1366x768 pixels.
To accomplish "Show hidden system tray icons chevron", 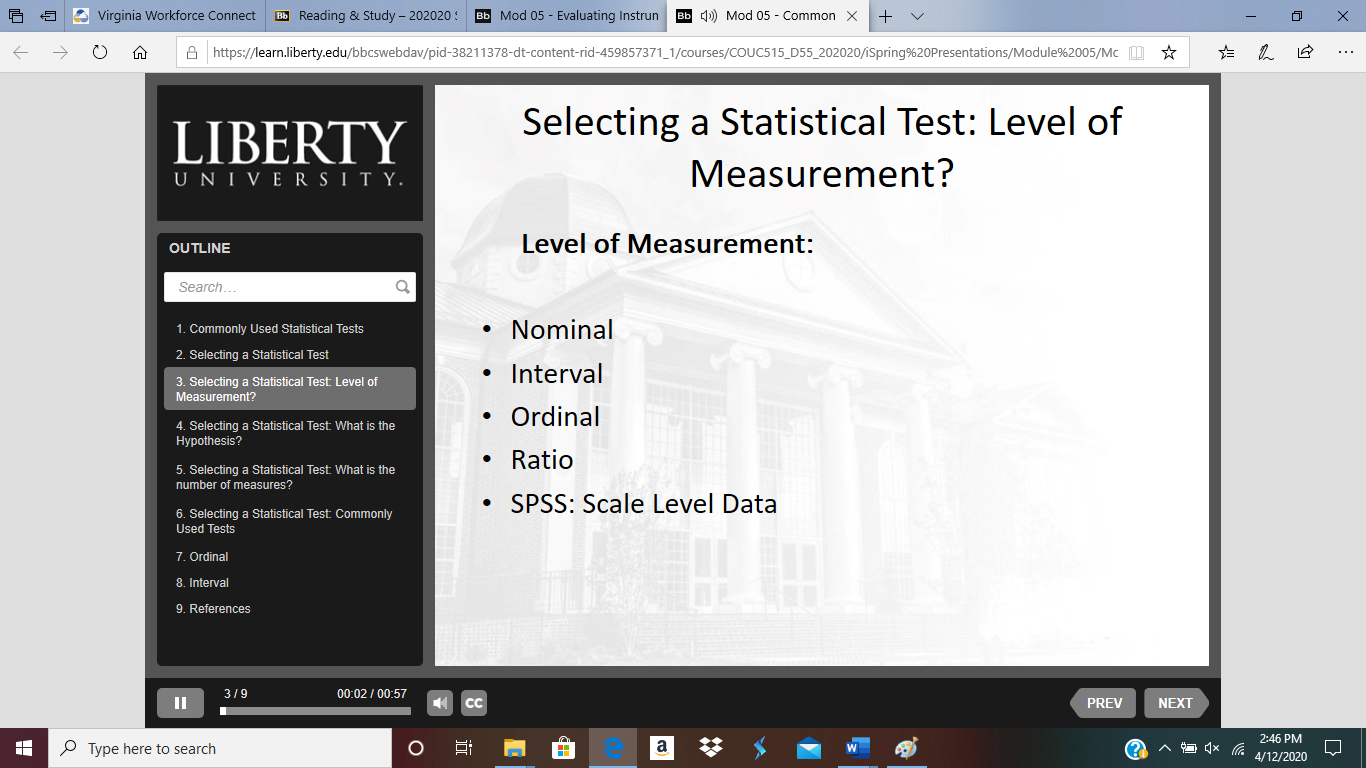I will pyautogui.click(x=1165, y=748).
